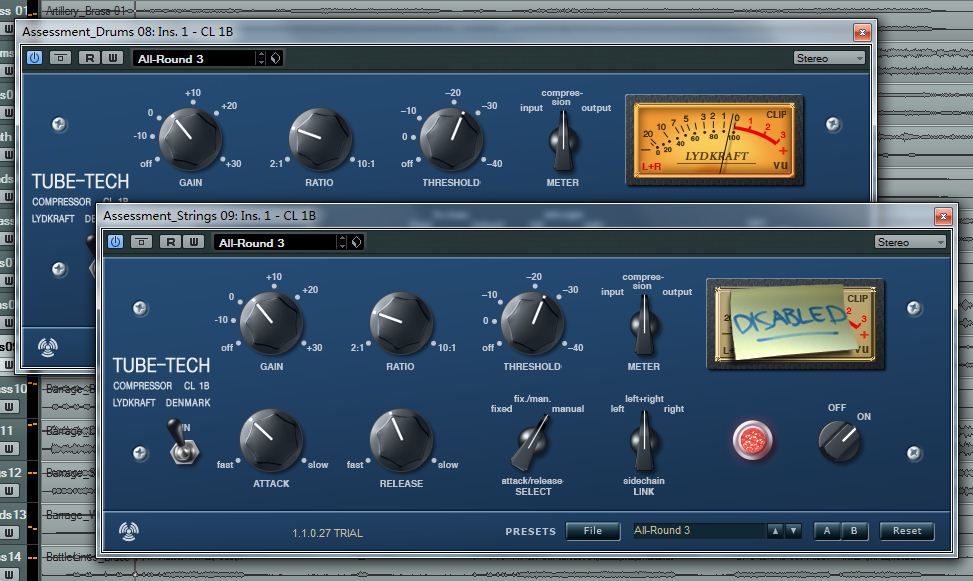This screenshot has height=581, width=973.
Task: Select previous preset with the up arrow
Action: (774, 531)
